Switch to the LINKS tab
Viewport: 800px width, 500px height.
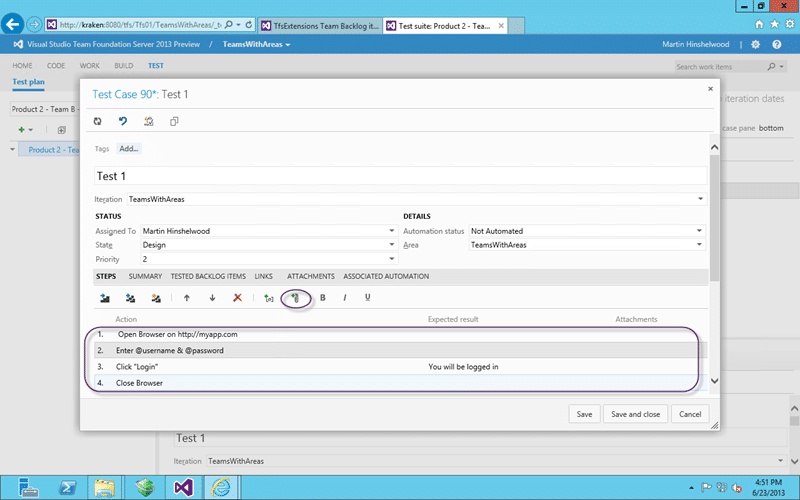pos(263,276)
